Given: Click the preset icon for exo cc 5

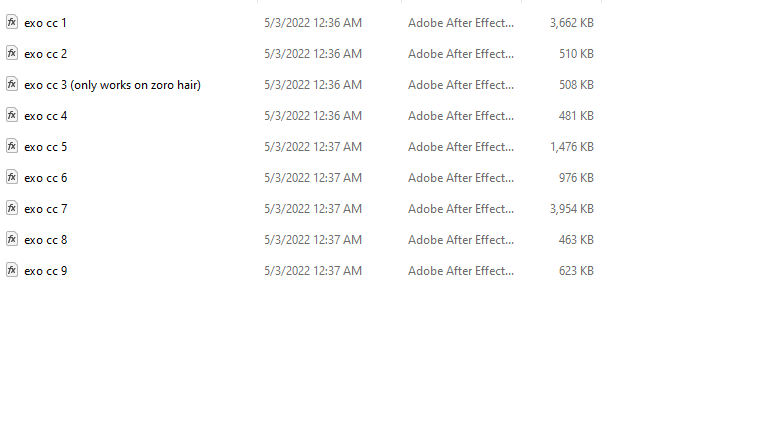Looking at the screenshot, I should click(12, 146).
